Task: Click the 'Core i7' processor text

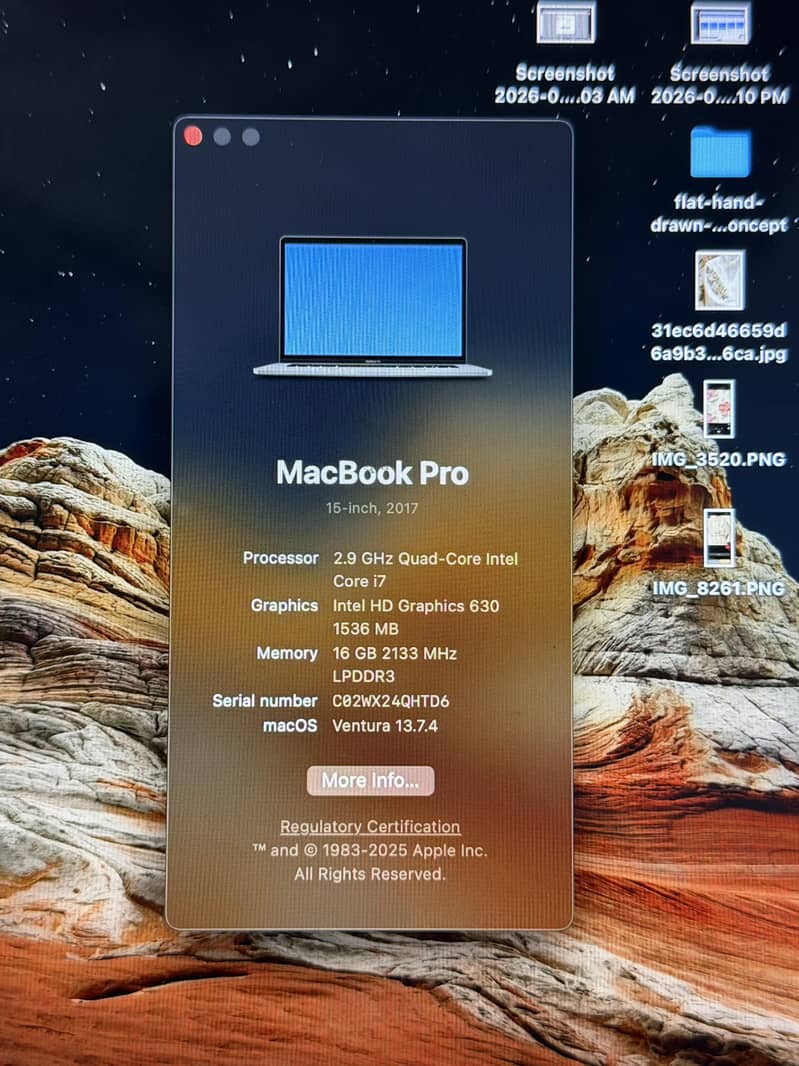Action: coord(359,581)
